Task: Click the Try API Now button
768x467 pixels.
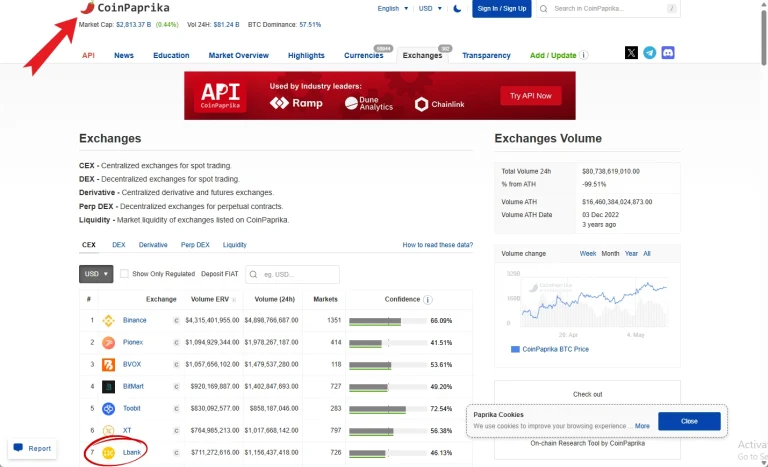Action: 530,96
